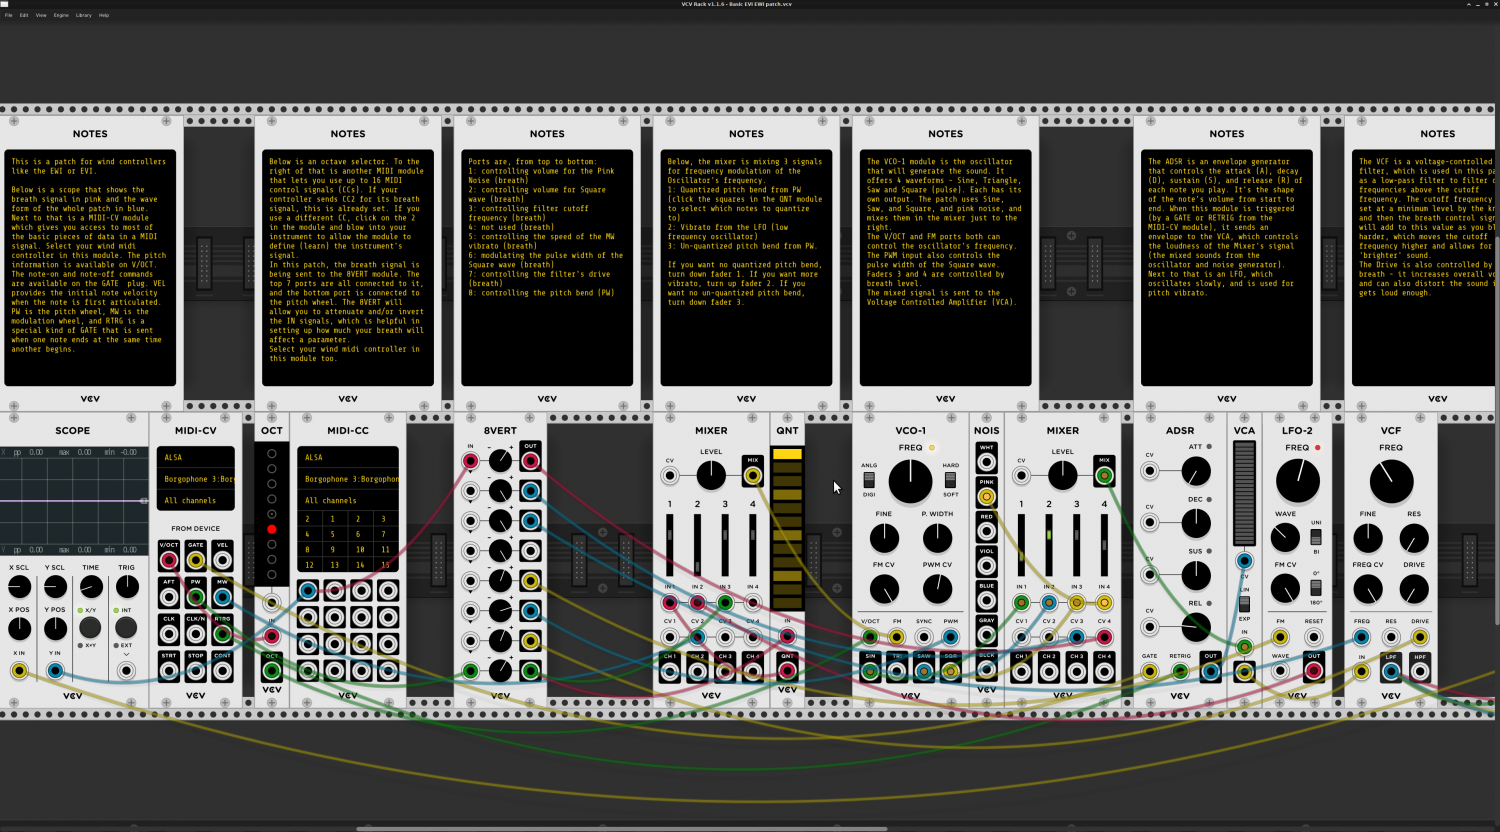This screenshot has width=1500, height=832.
Task: Click the V/OCT output jack on MIDI-CV
Action: click(169, 561)
